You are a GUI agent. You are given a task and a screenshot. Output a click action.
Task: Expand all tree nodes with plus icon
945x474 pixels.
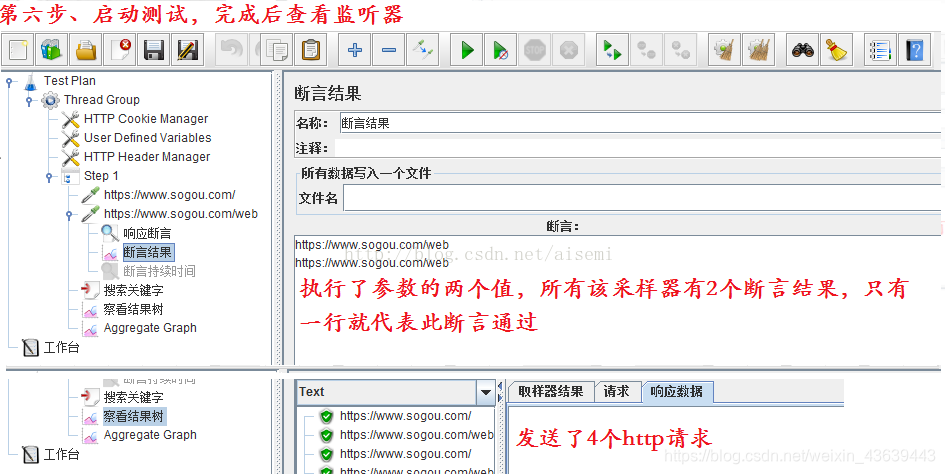click(x=354, y=50)
